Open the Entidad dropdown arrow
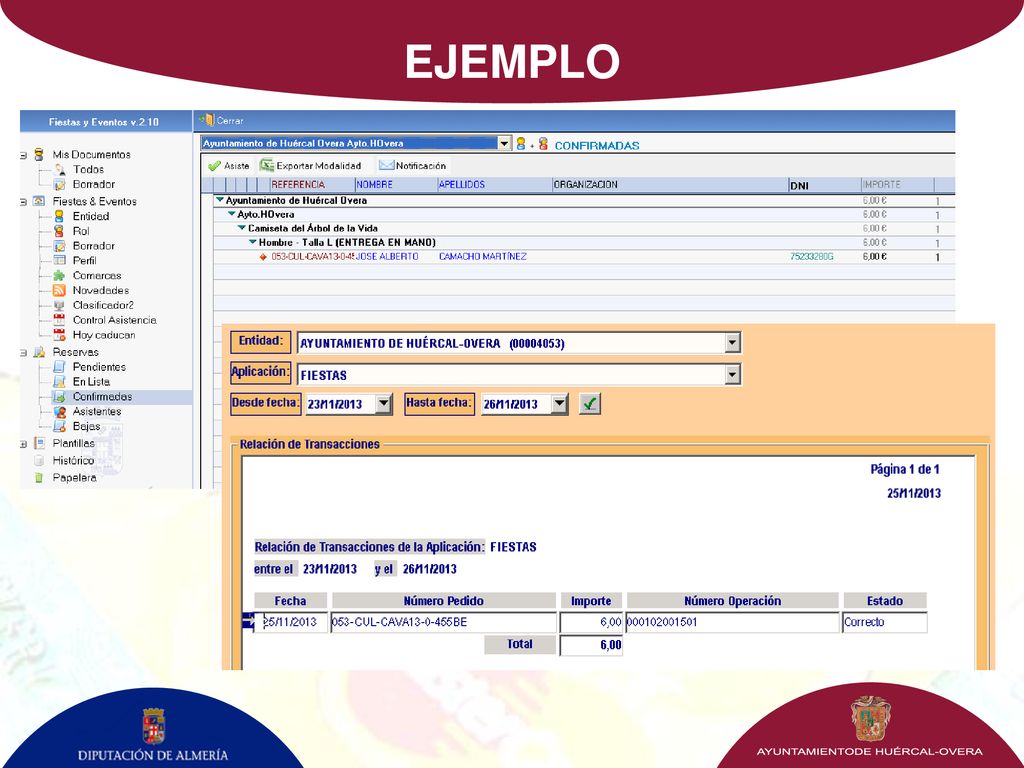The image size is (1024, 768). coord(733,342)
